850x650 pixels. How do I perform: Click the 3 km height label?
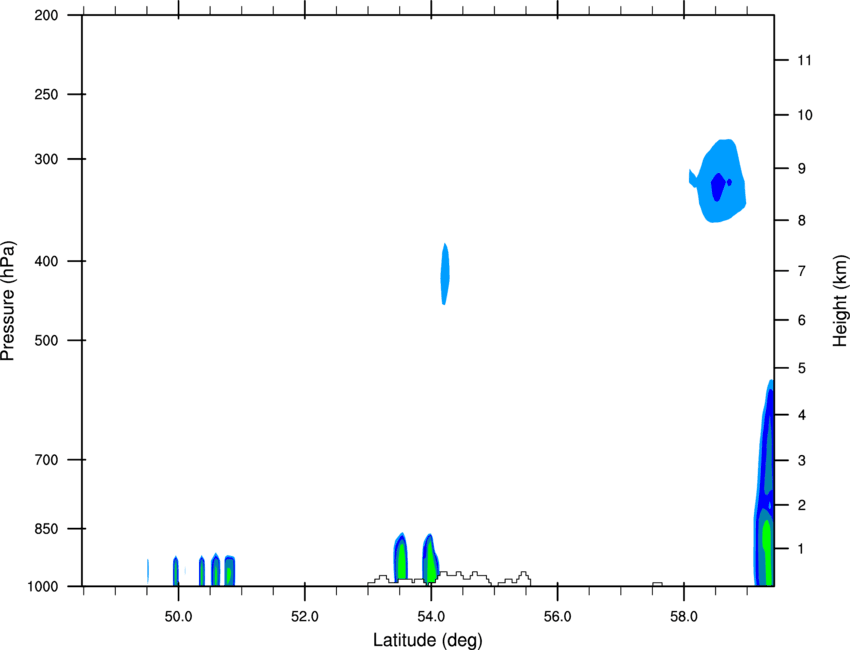[x=802, y=461]
